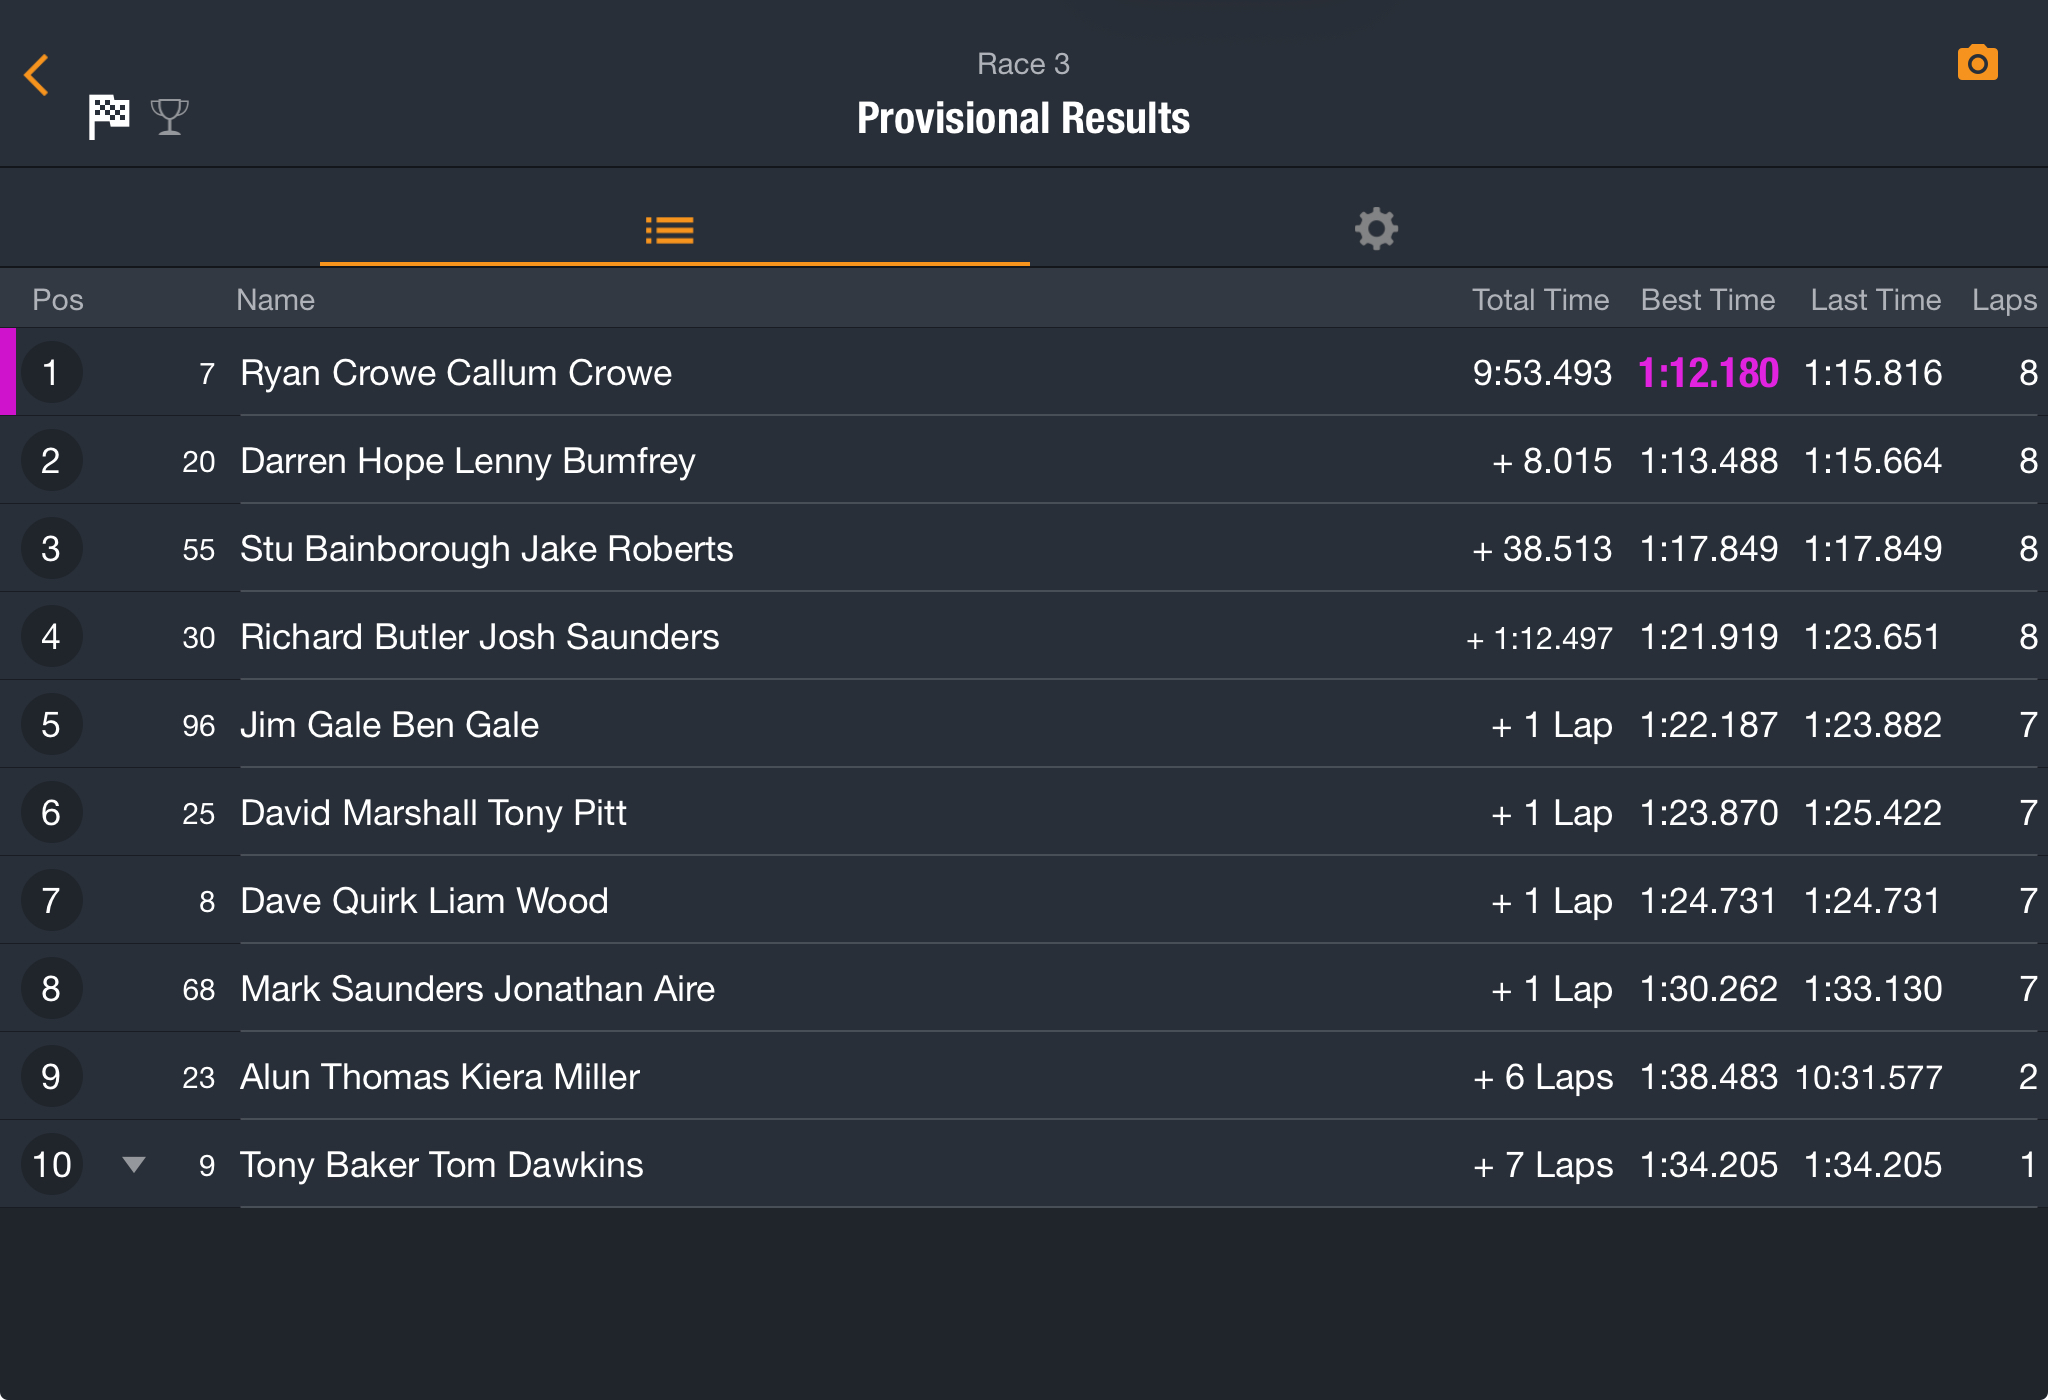Click the purple fastest lap time 1:12.180

click(1708, 373)
